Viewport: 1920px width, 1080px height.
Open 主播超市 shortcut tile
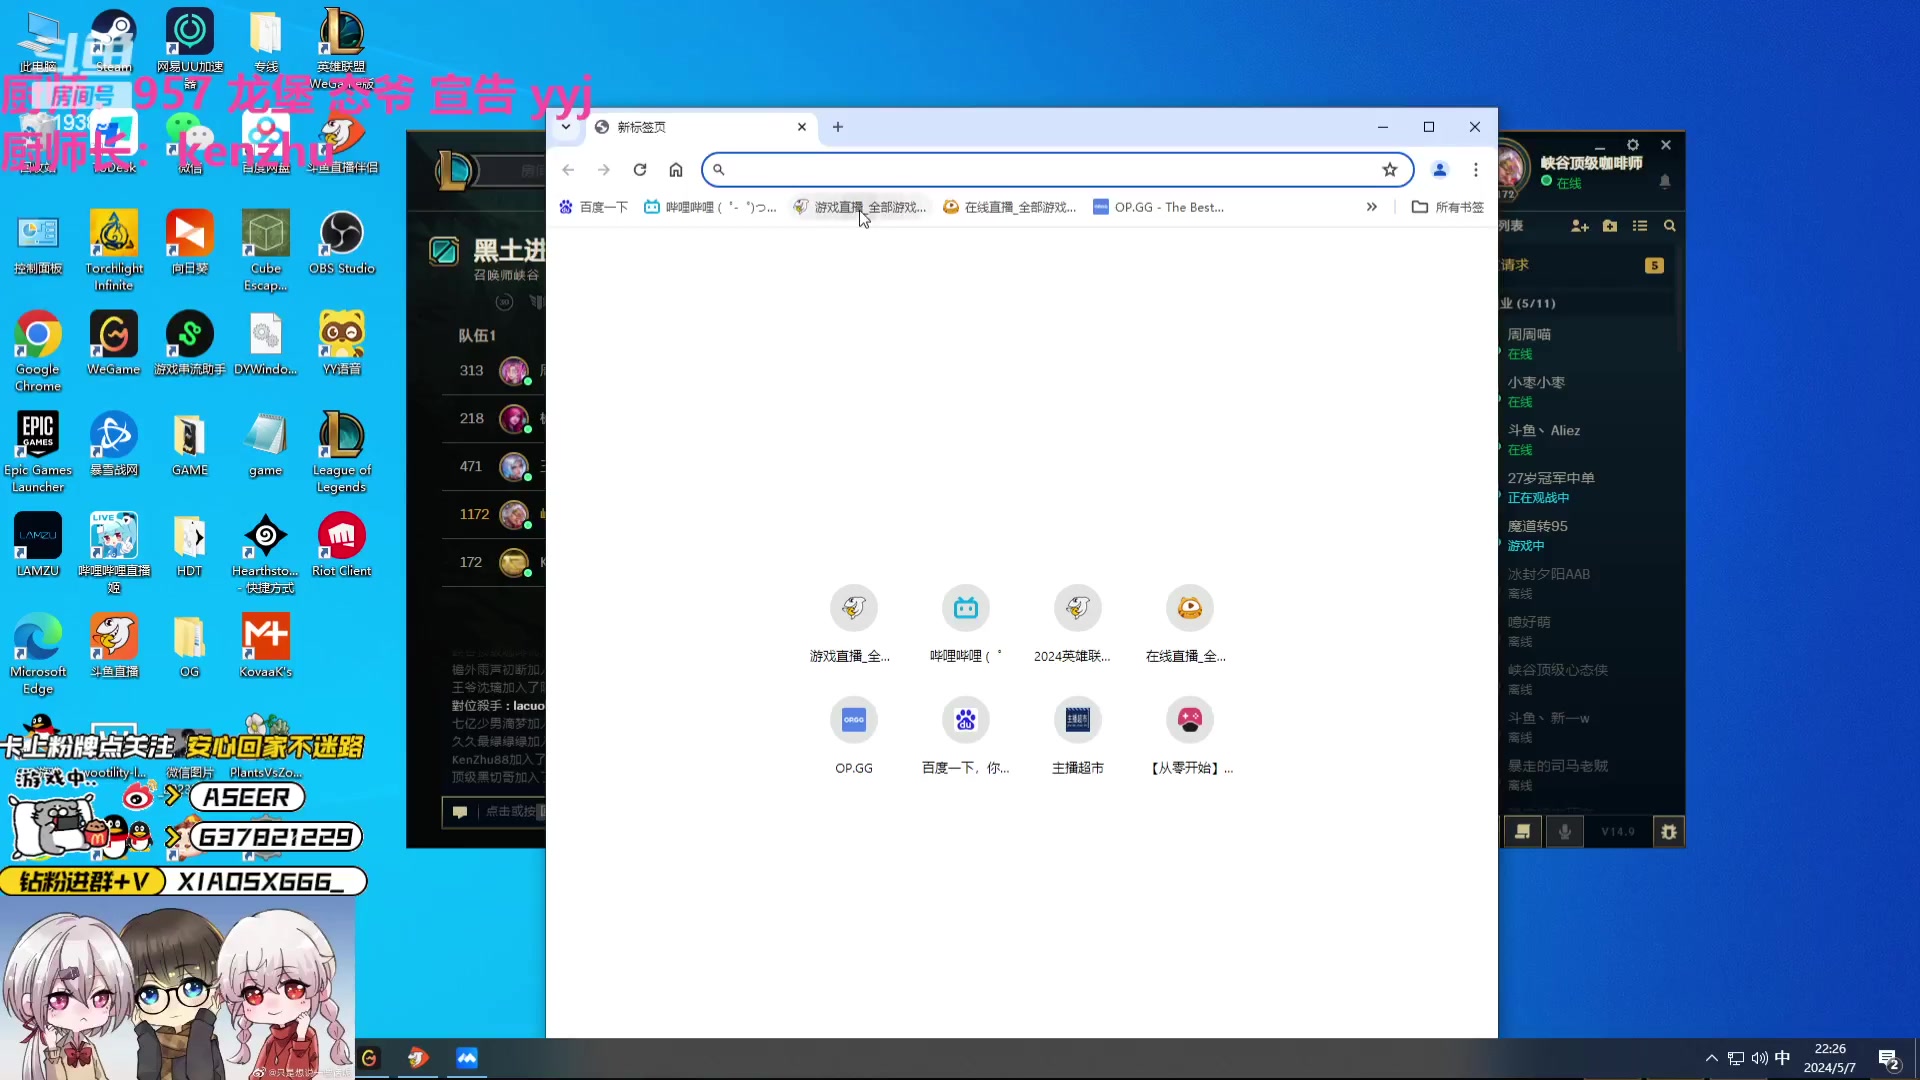(x=1077, y=736)
